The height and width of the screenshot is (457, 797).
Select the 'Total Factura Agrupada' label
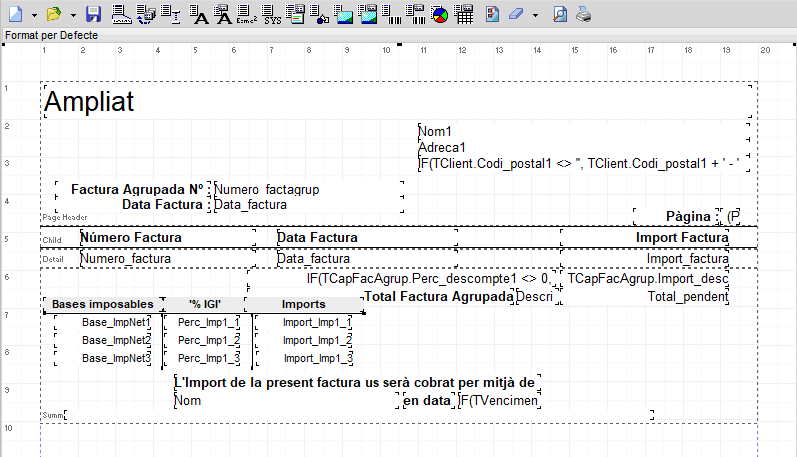click(439, 296)
